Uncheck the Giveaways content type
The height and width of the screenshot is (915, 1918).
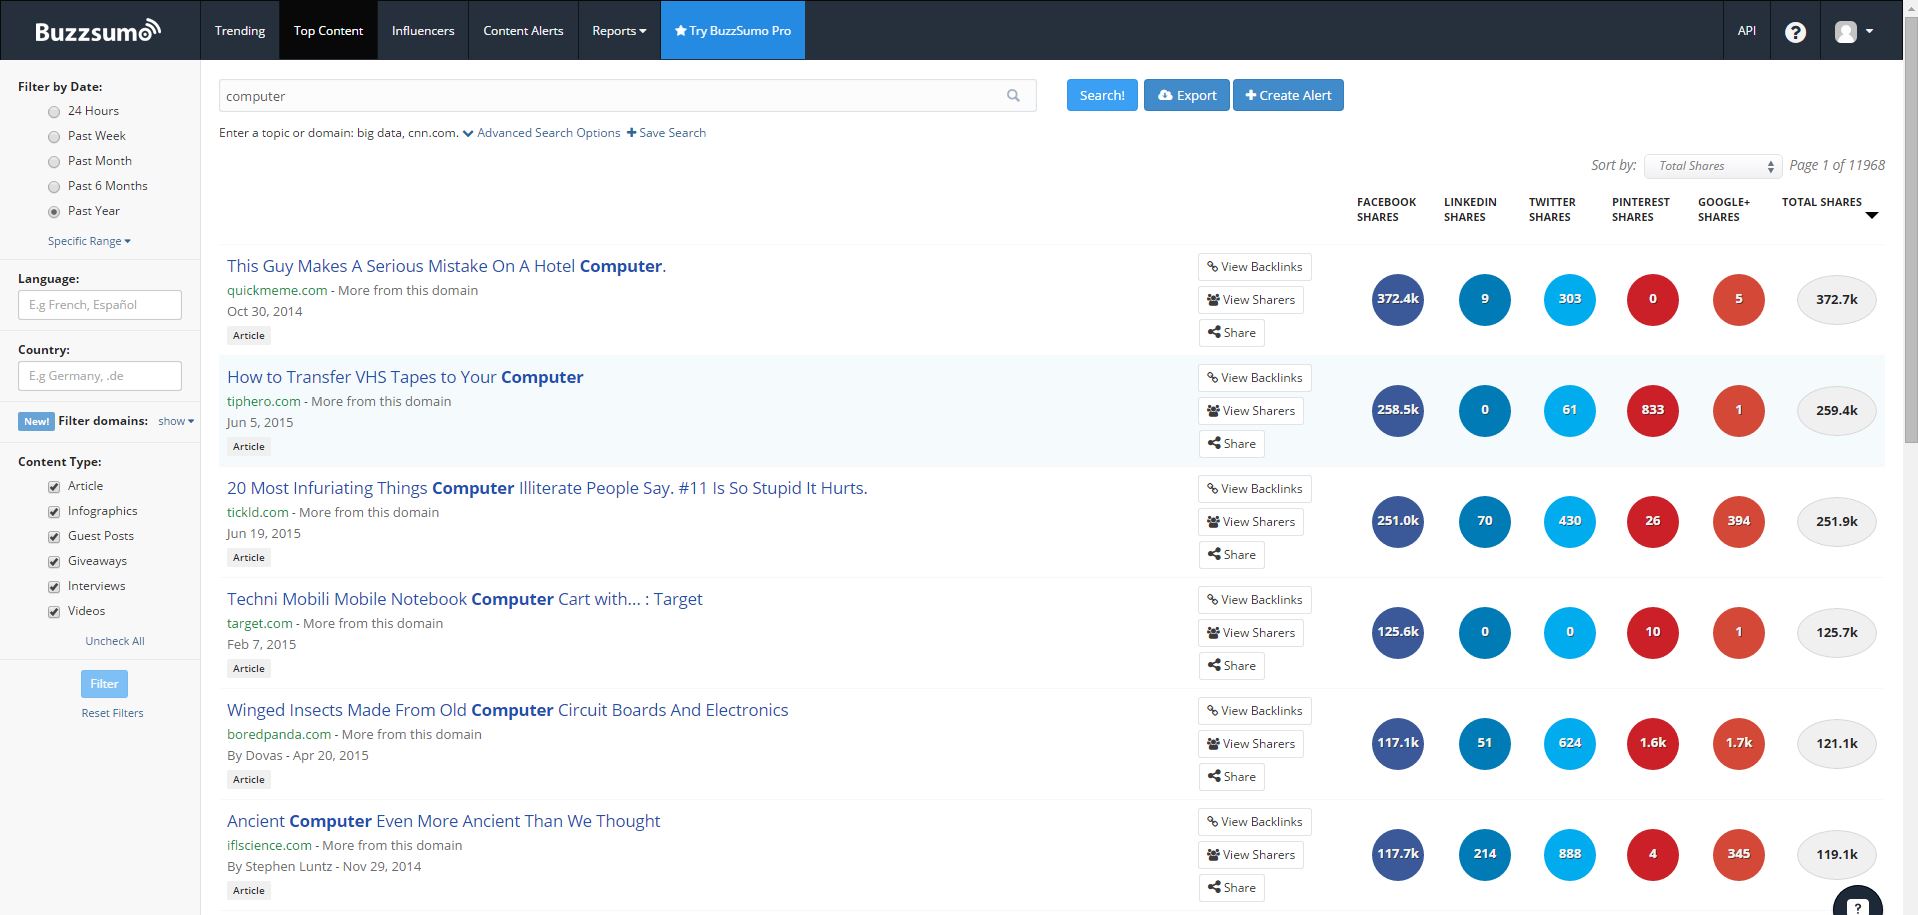tap(54, 562)
